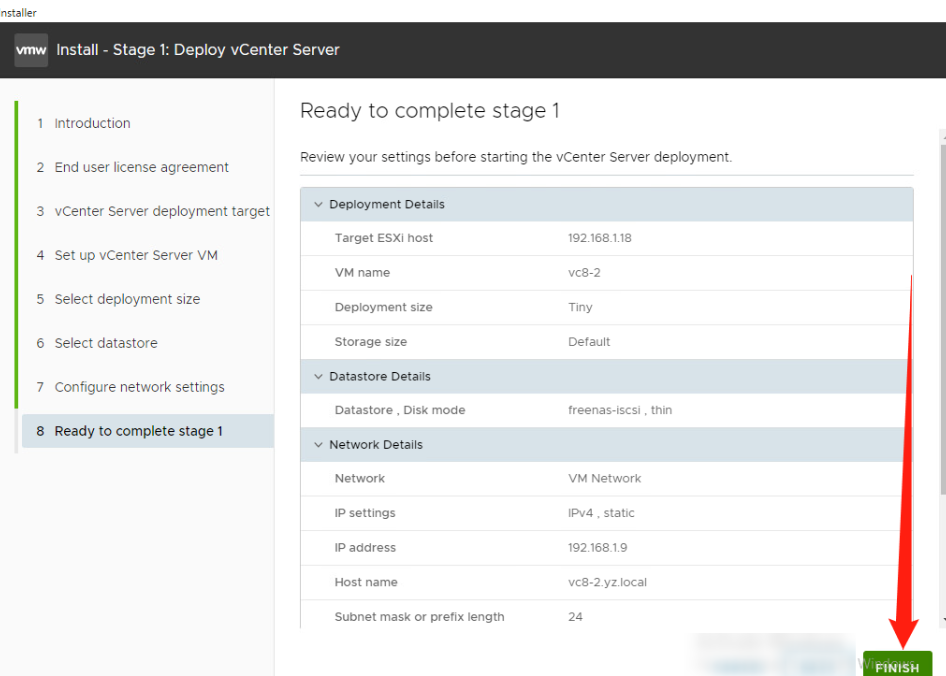This screenshot has width=946, height=676.
Task: Click the installer title bar text
Action: 17,12
